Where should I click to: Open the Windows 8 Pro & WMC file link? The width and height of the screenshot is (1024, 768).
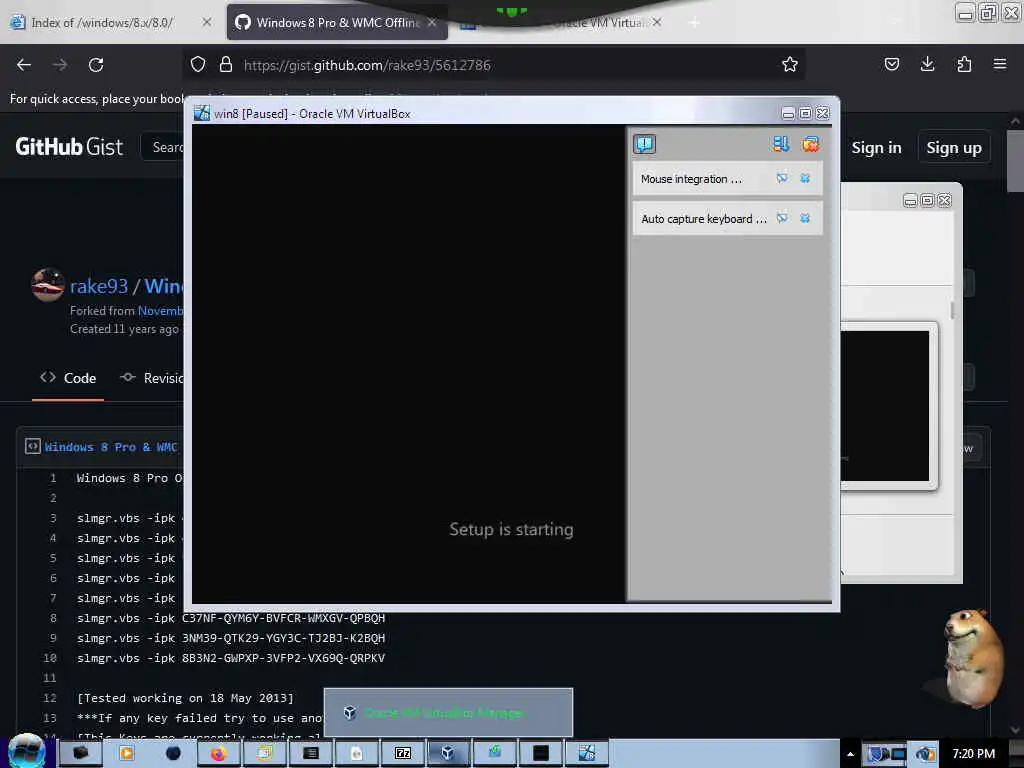point(110,447)
